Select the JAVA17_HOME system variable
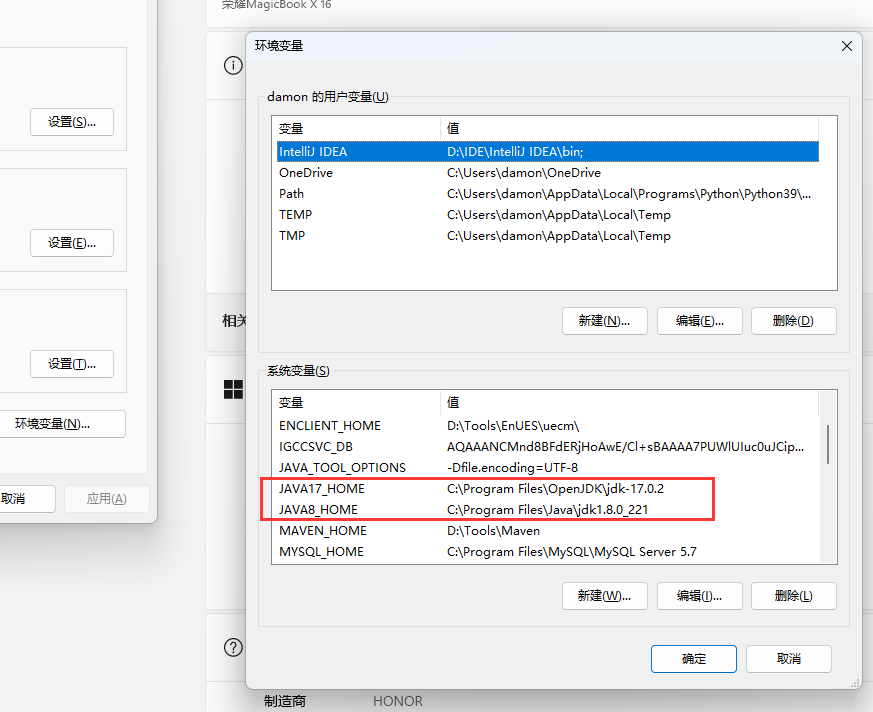 click(548, 489)
